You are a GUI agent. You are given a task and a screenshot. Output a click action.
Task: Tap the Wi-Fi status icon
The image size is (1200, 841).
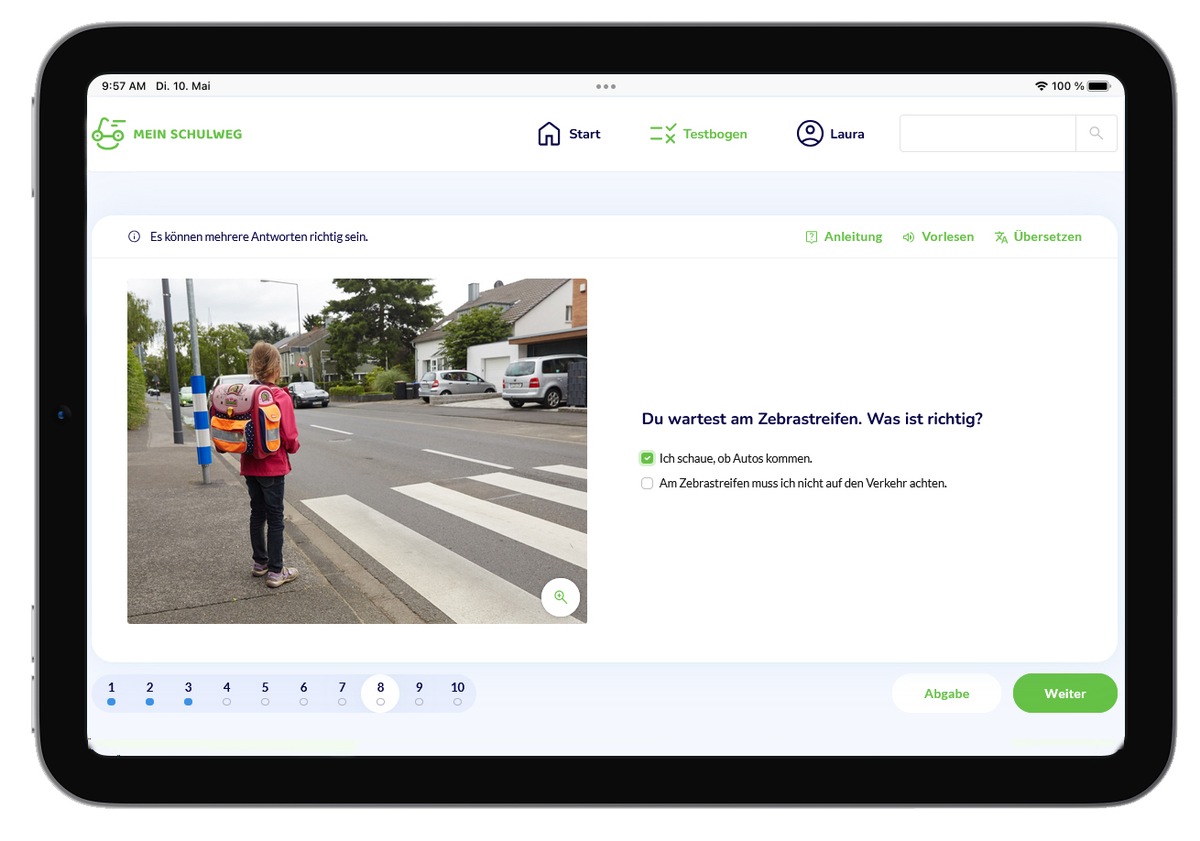pos(1041,86)
